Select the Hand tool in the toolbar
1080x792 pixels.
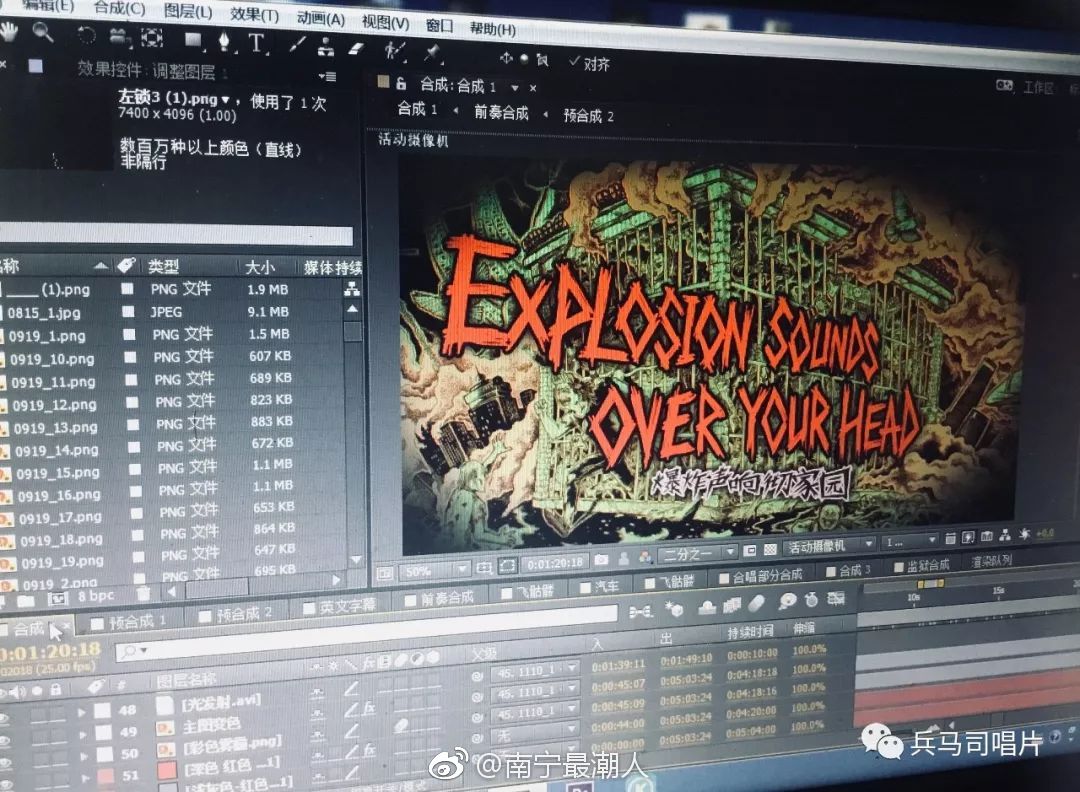[10, 36]
